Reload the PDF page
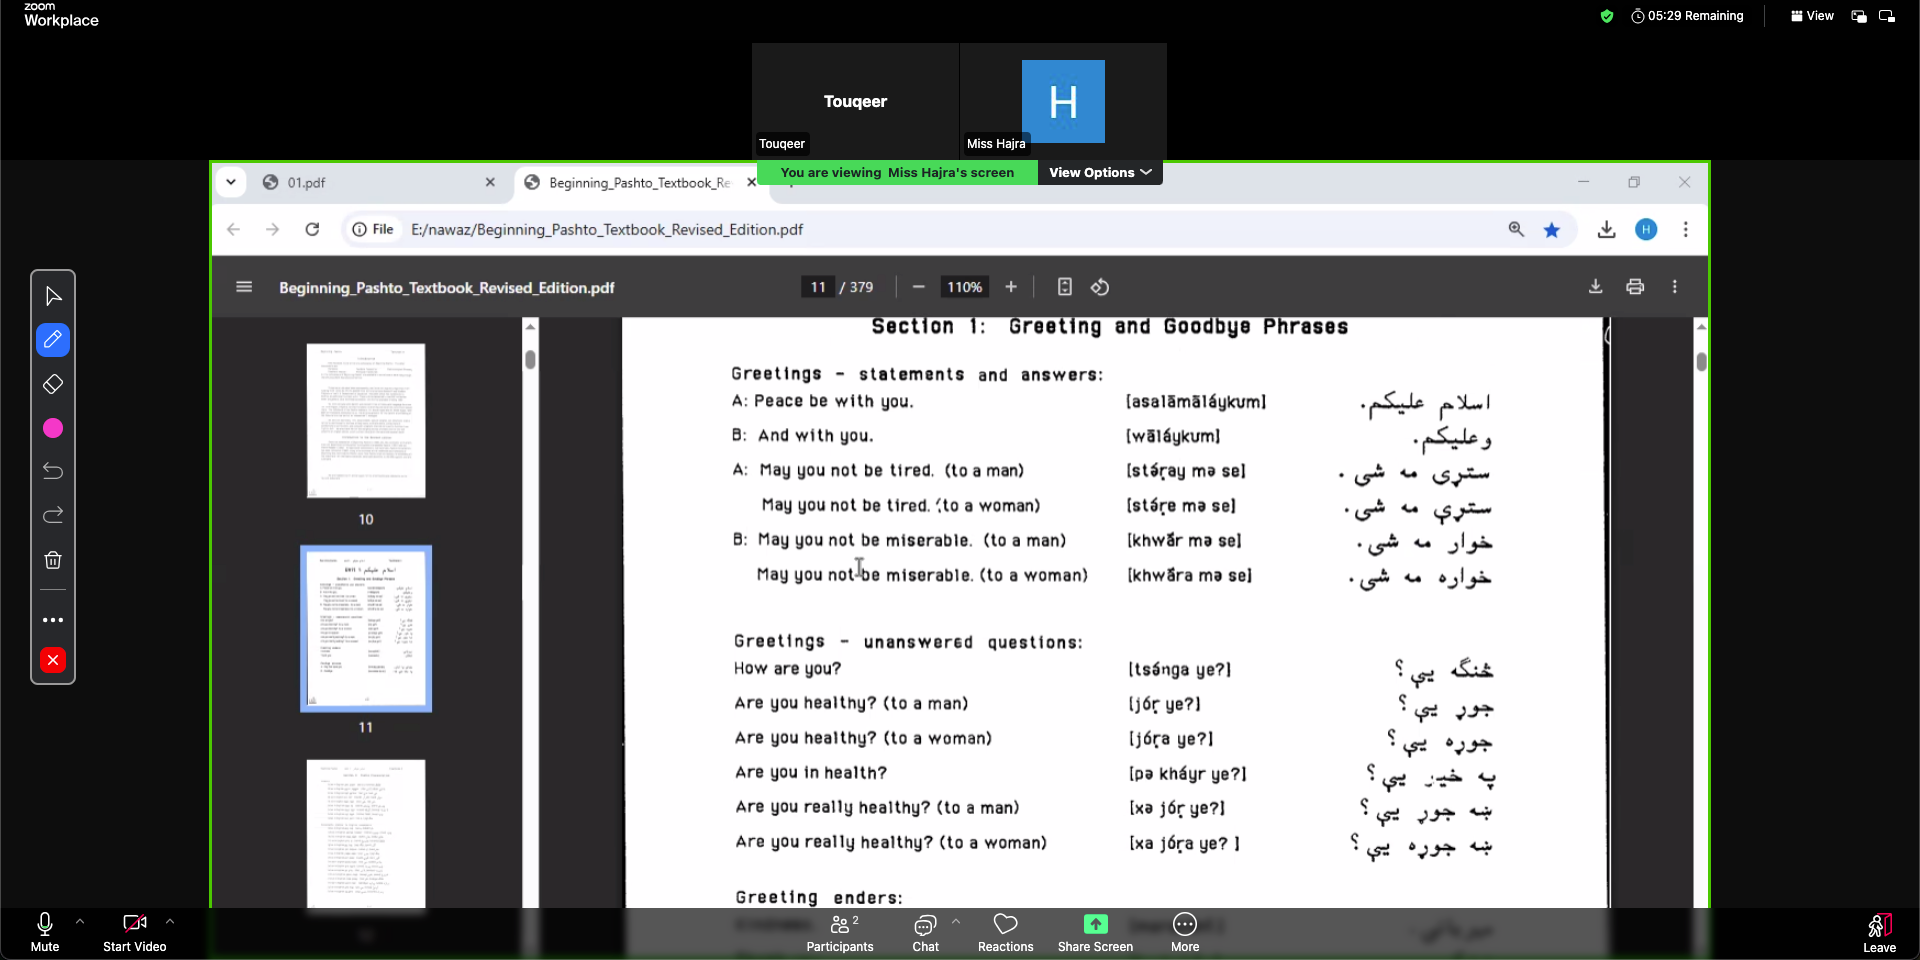Viewport: 1920px width, 960px height. coord(312,229)
